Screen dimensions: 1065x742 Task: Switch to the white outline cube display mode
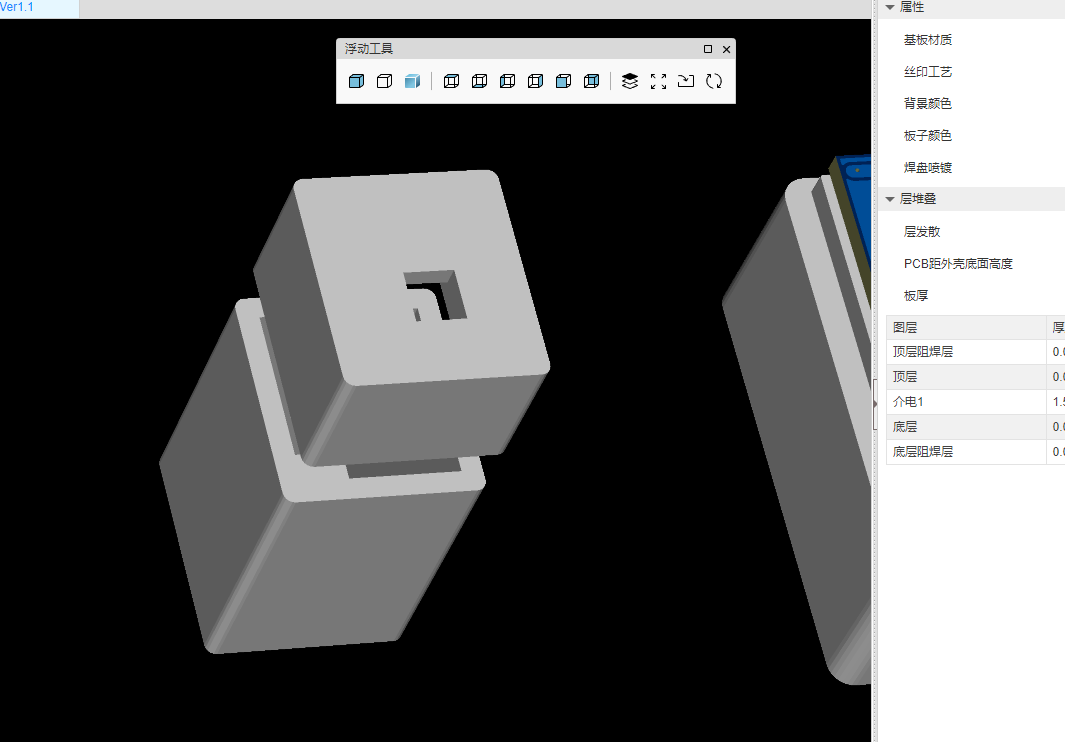click(384, 82)
